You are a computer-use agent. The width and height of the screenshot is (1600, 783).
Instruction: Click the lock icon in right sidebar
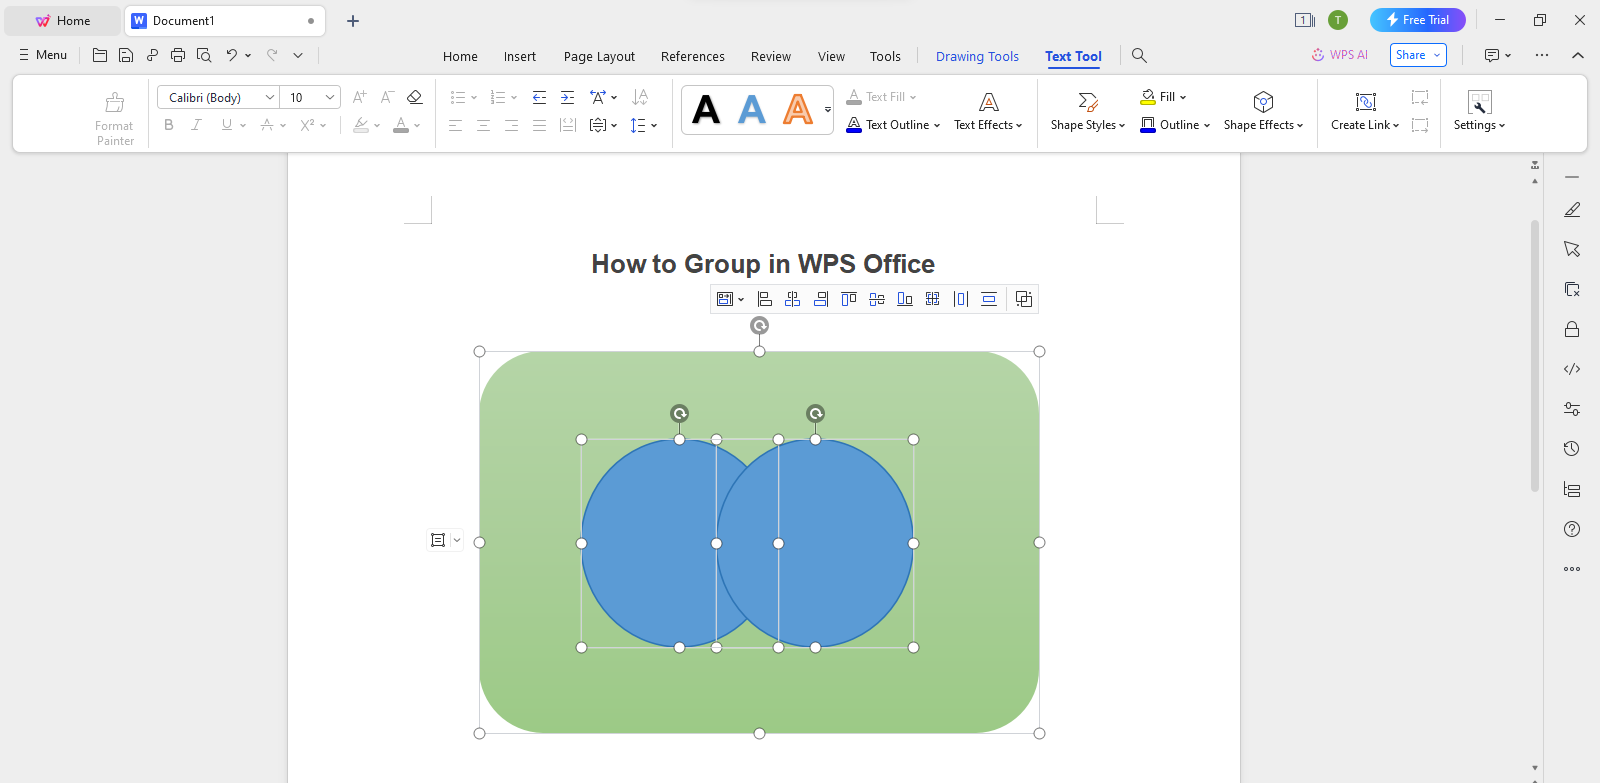click(x=1572, y=329)
